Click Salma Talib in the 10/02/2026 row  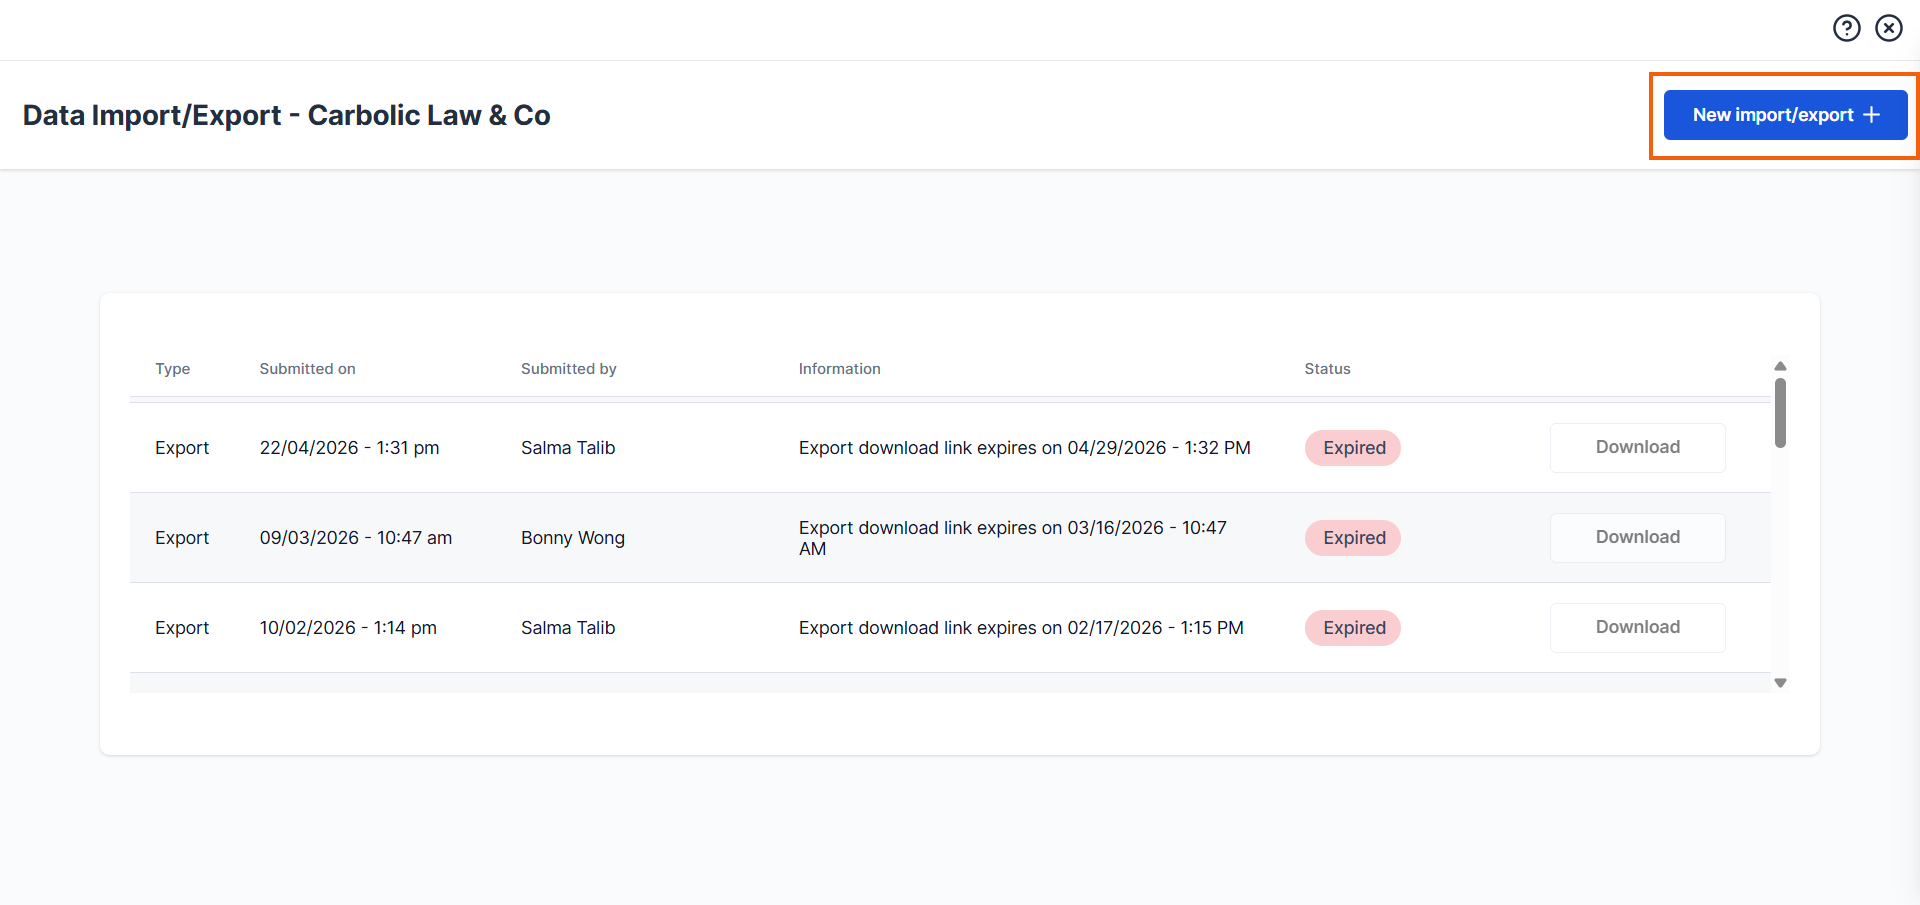click(x=568, y=628)
